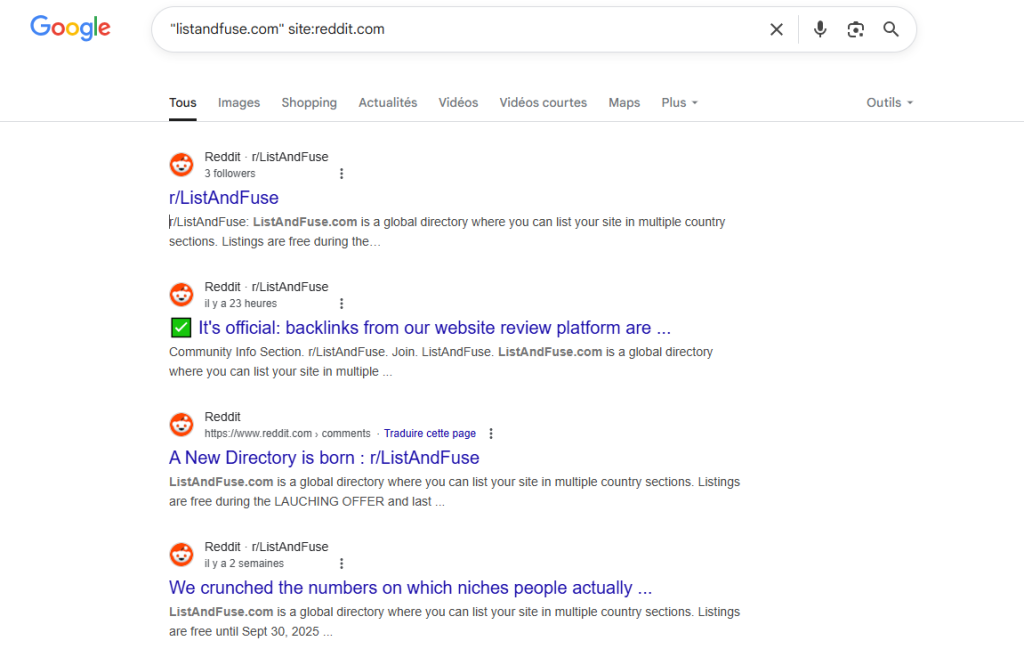The height and width of the screenshot is (649, 1024).
Task: Submit search with magnifying glass icon
Action: [x=891, y=29]
